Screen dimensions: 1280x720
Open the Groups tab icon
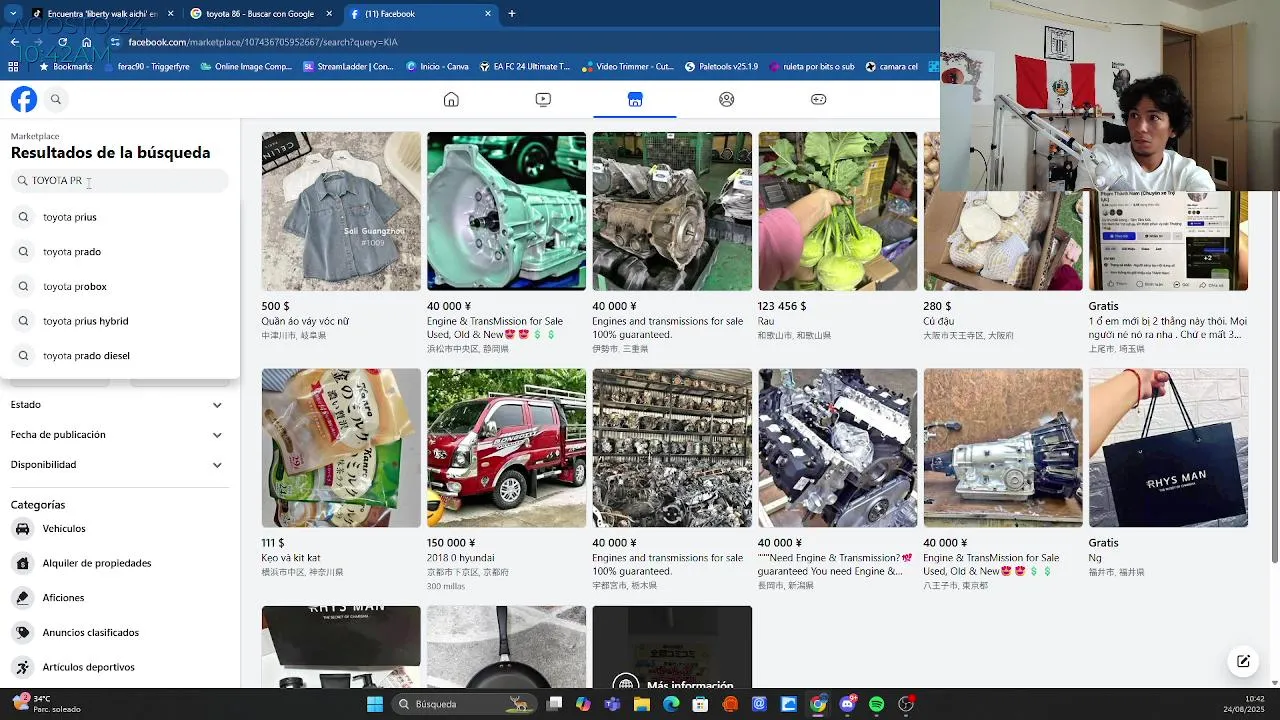click(727, 99)
